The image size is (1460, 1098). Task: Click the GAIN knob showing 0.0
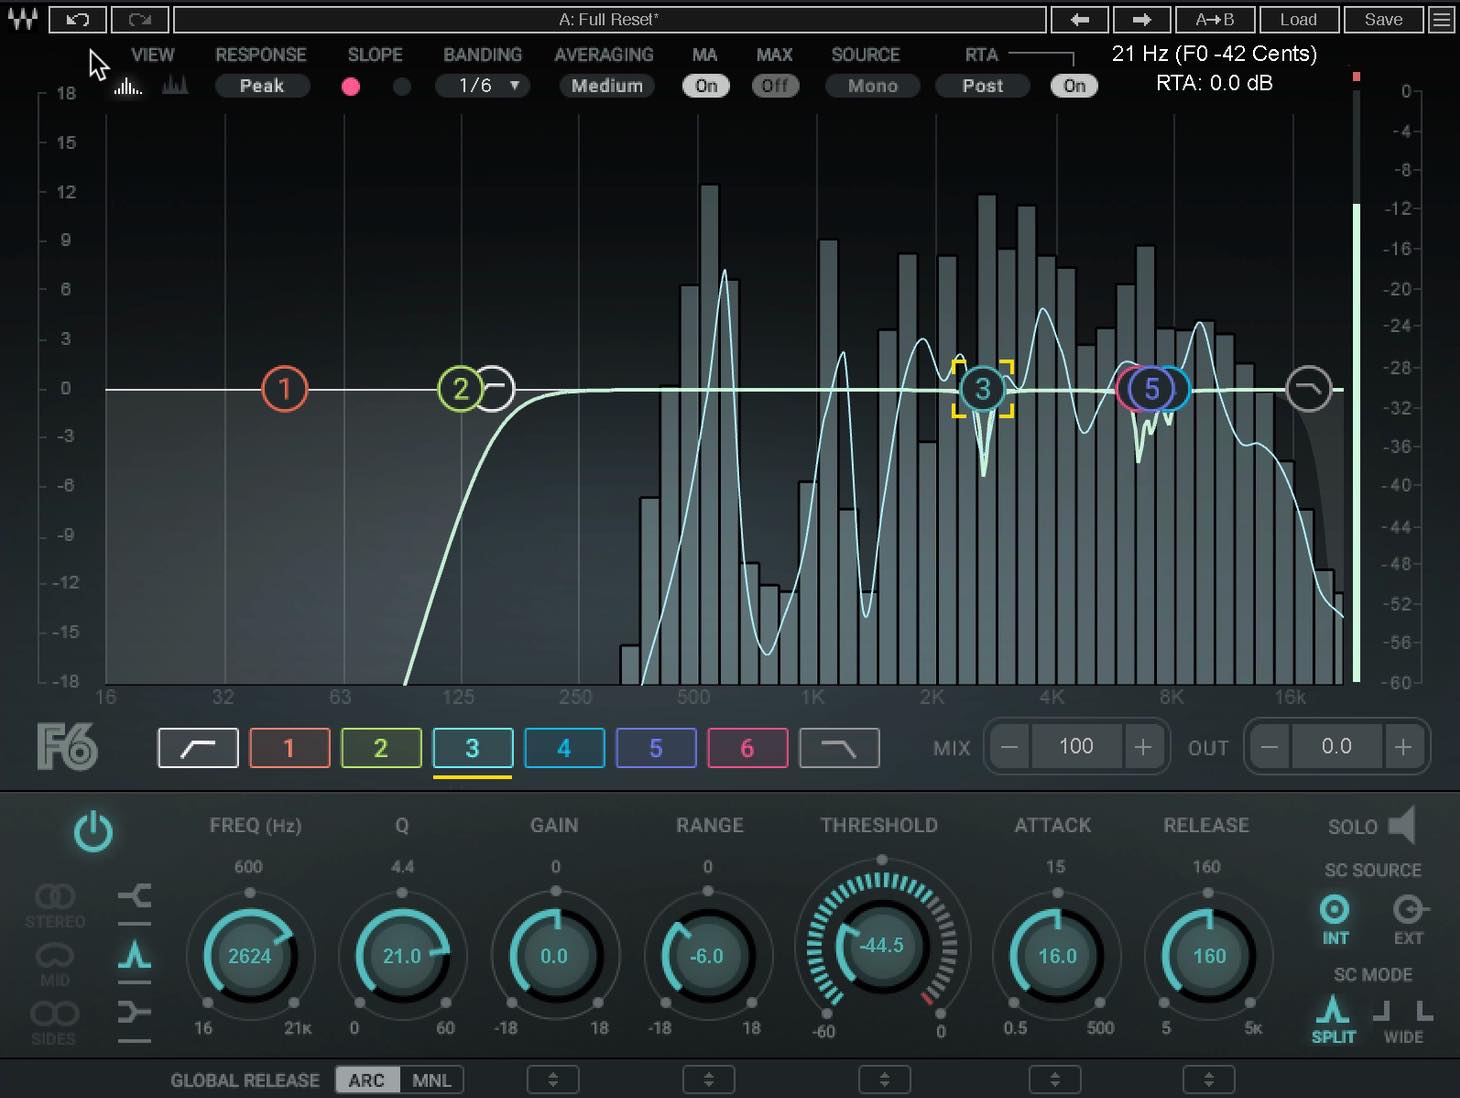(554, 956)
